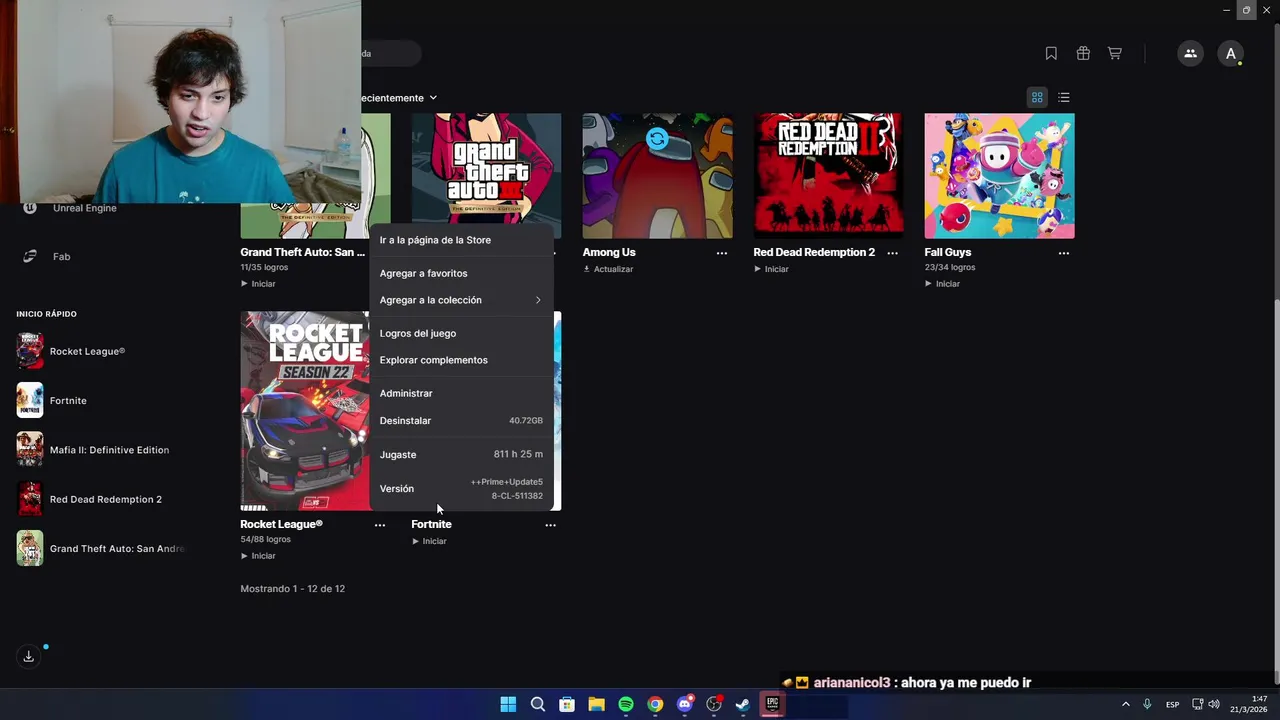Choose 'Ir a la página de la Store'
This screenshot has width=1280, height=720.
(x=461, y=240)
